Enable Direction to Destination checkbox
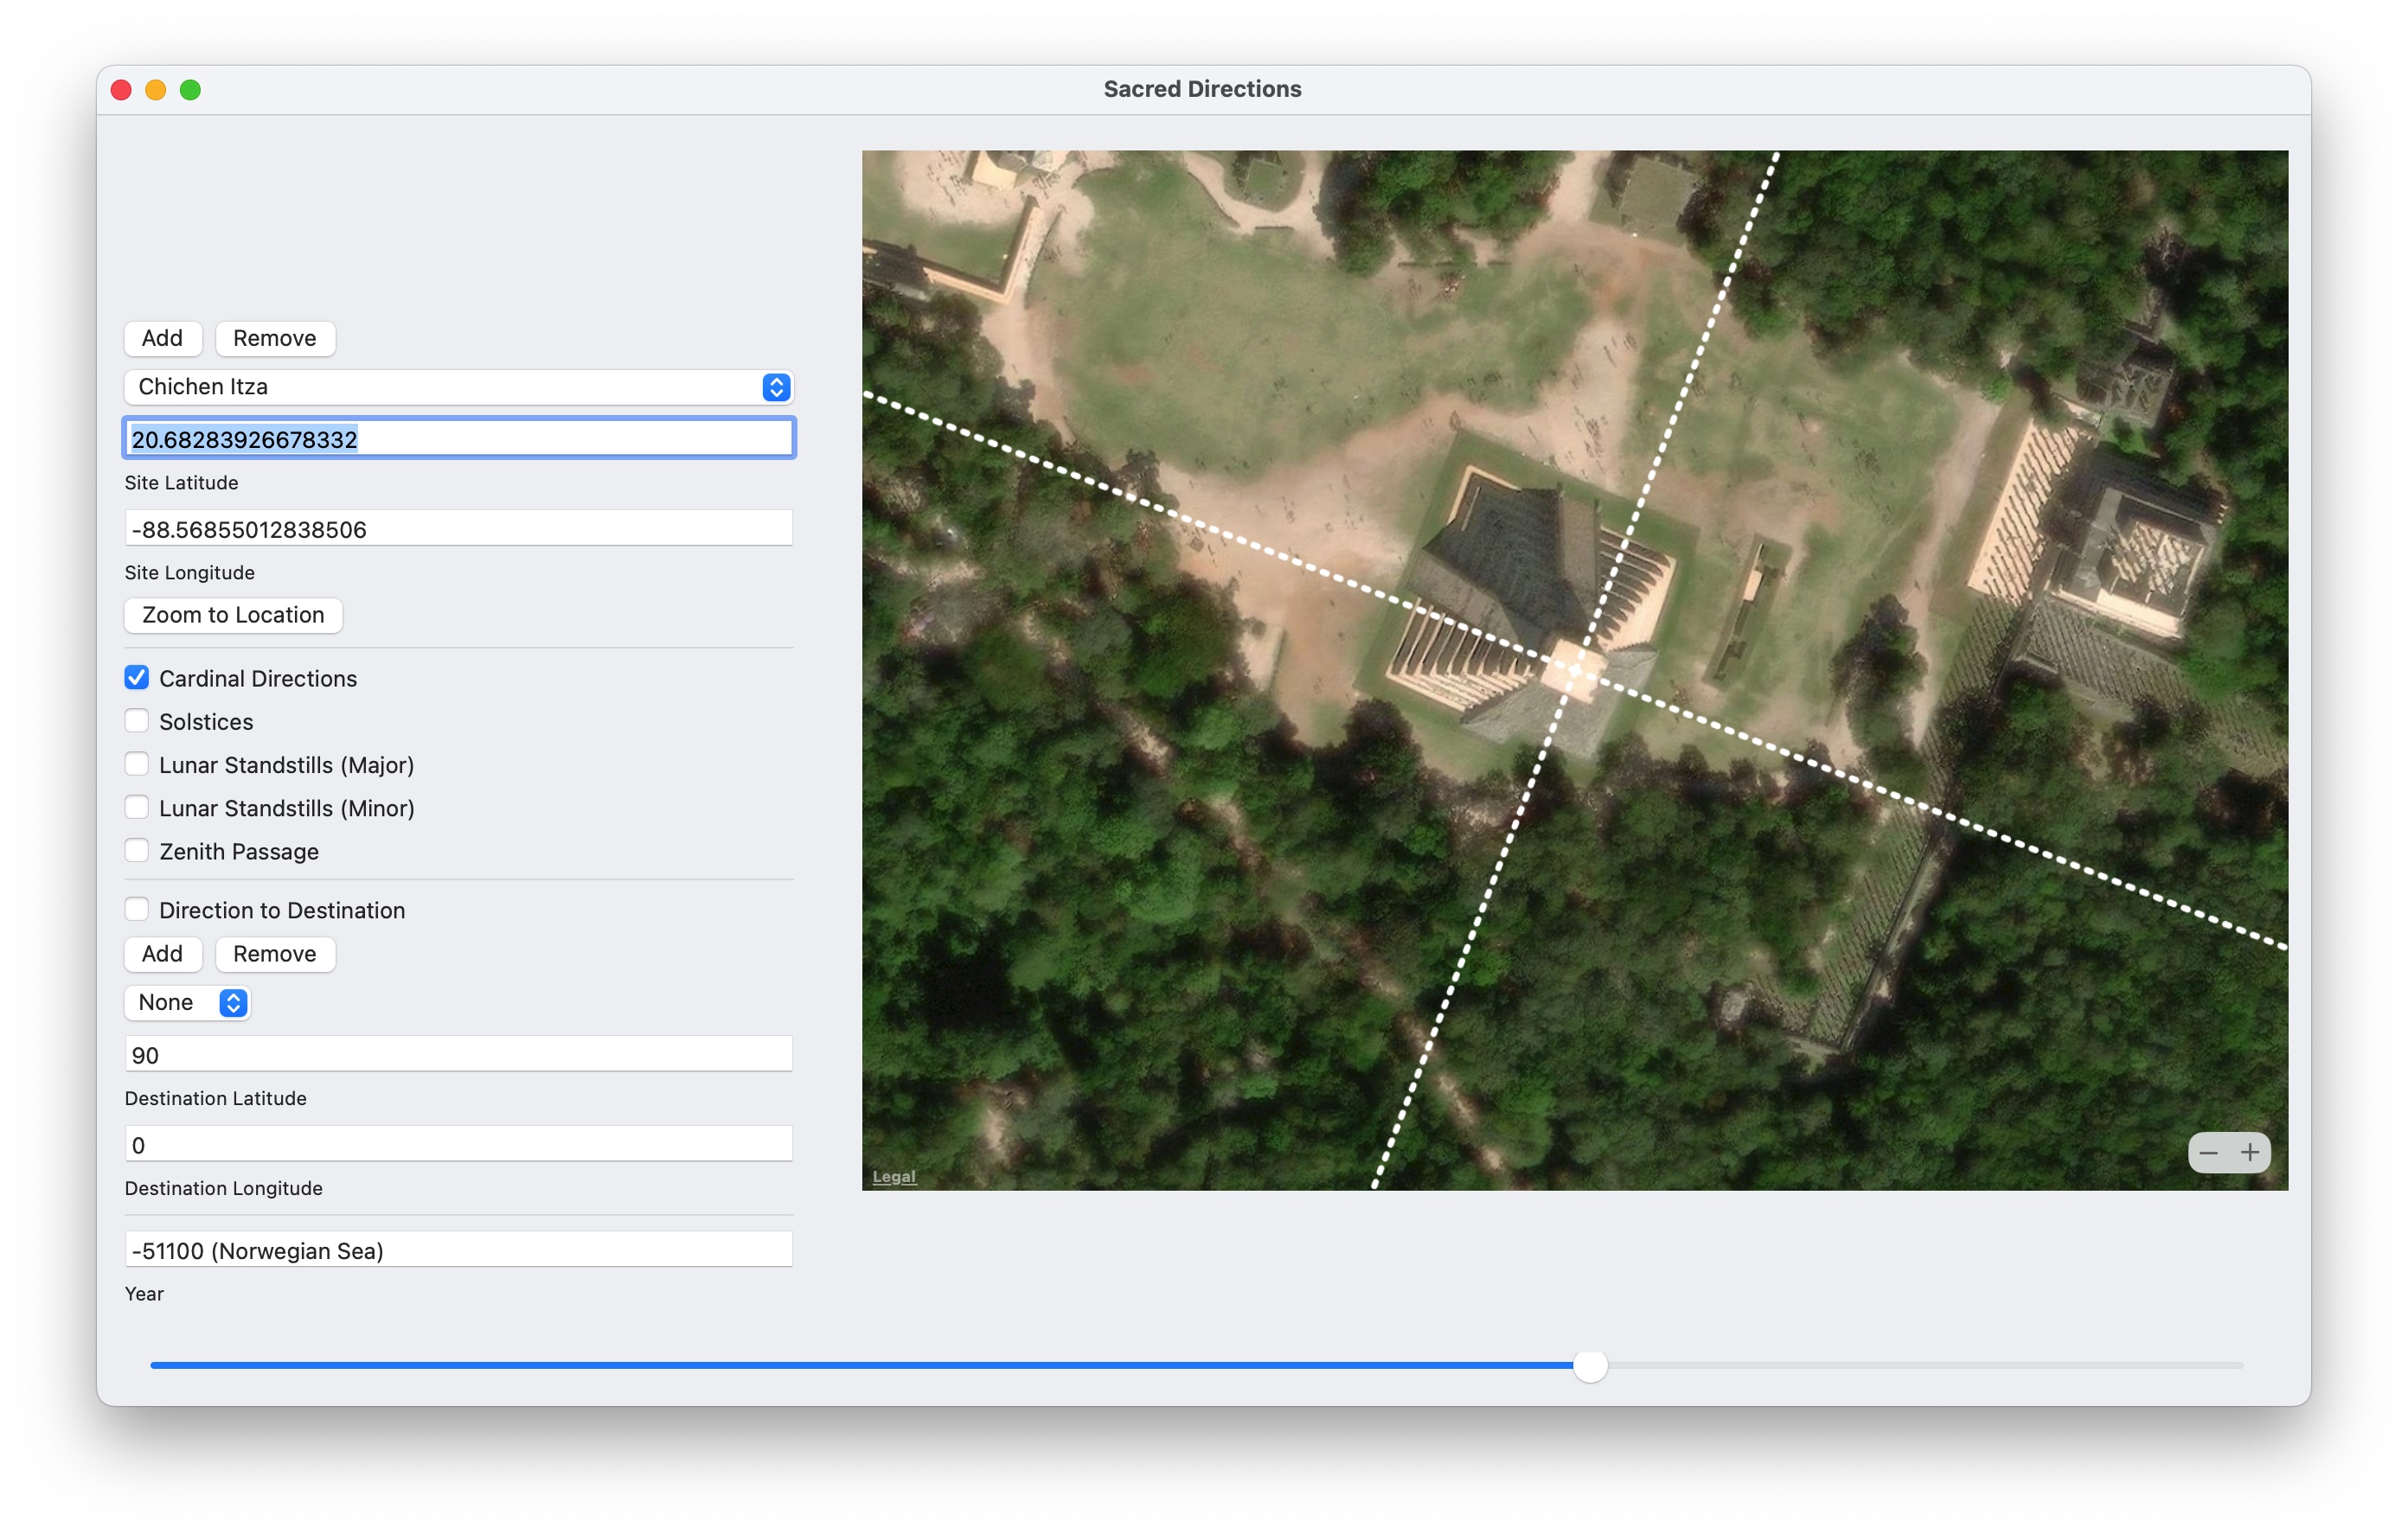The height and width of the screenshot is (1534, 2408). click(x=137, y=909)
